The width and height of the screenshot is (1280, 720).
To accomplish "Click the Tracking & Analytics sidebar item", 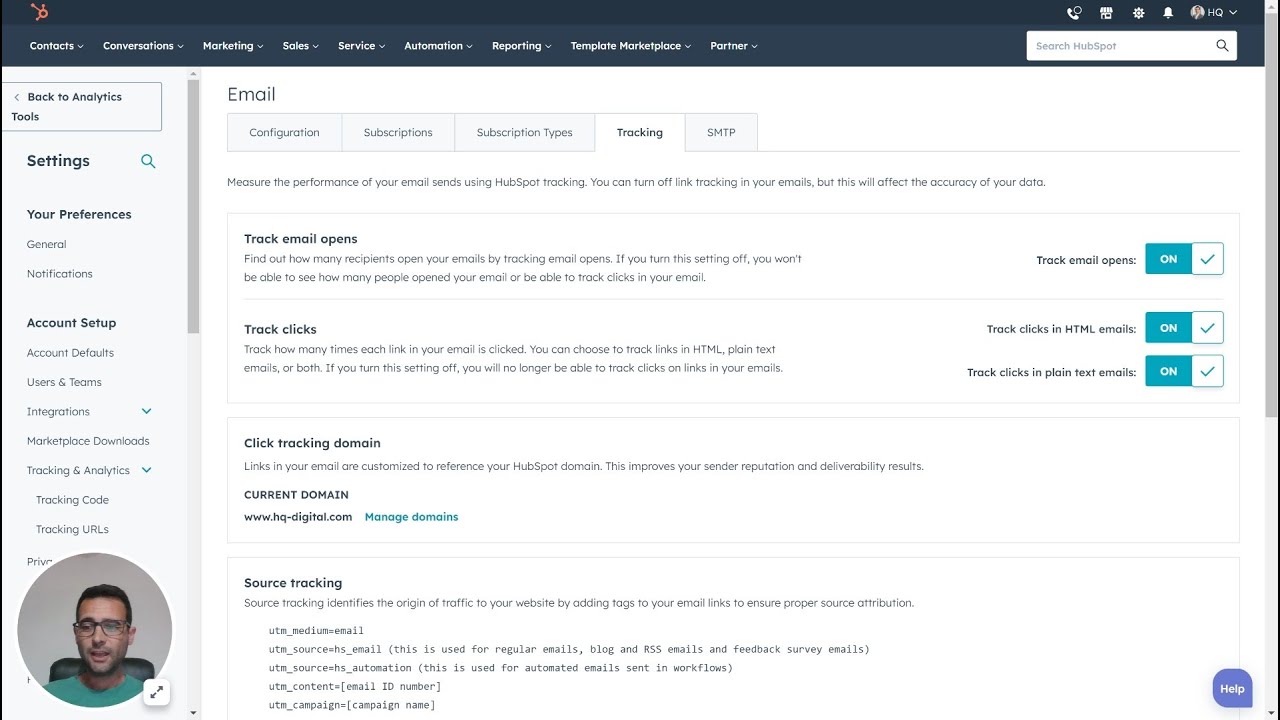I will [78, 470].
